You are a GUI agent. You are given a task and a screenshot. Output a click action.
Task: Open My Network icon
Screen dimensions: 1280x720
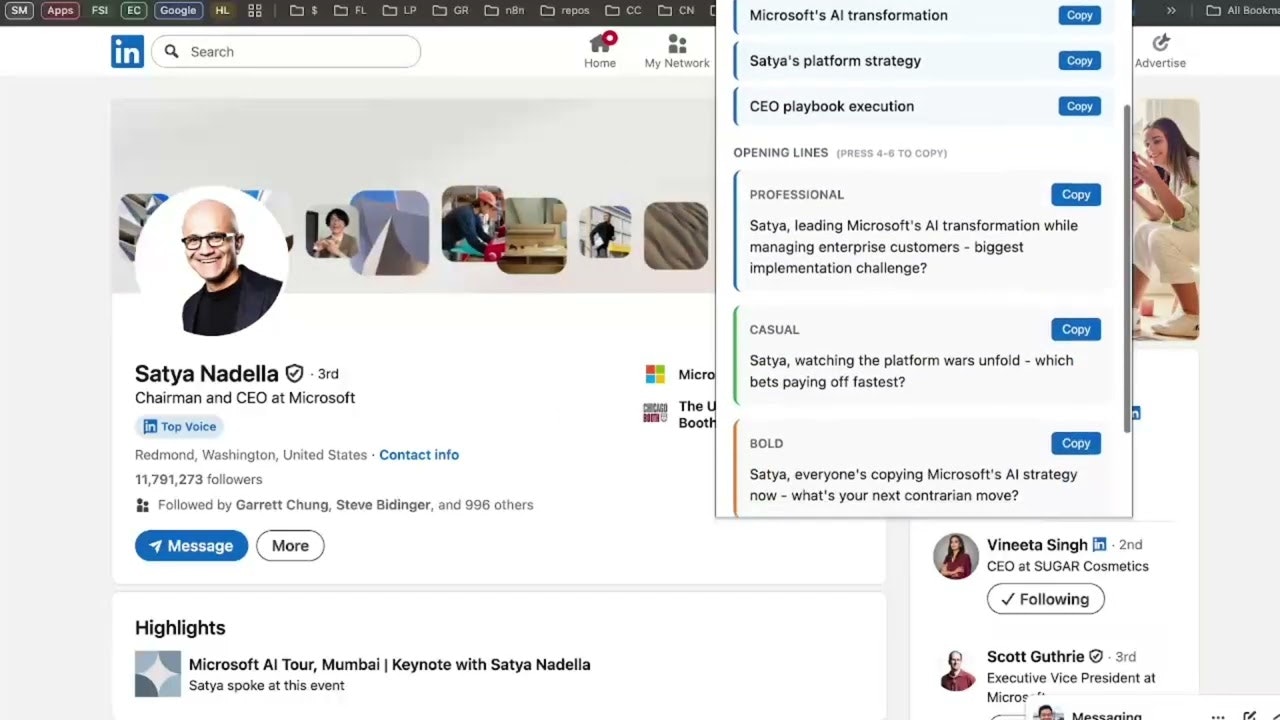(677, 51)
